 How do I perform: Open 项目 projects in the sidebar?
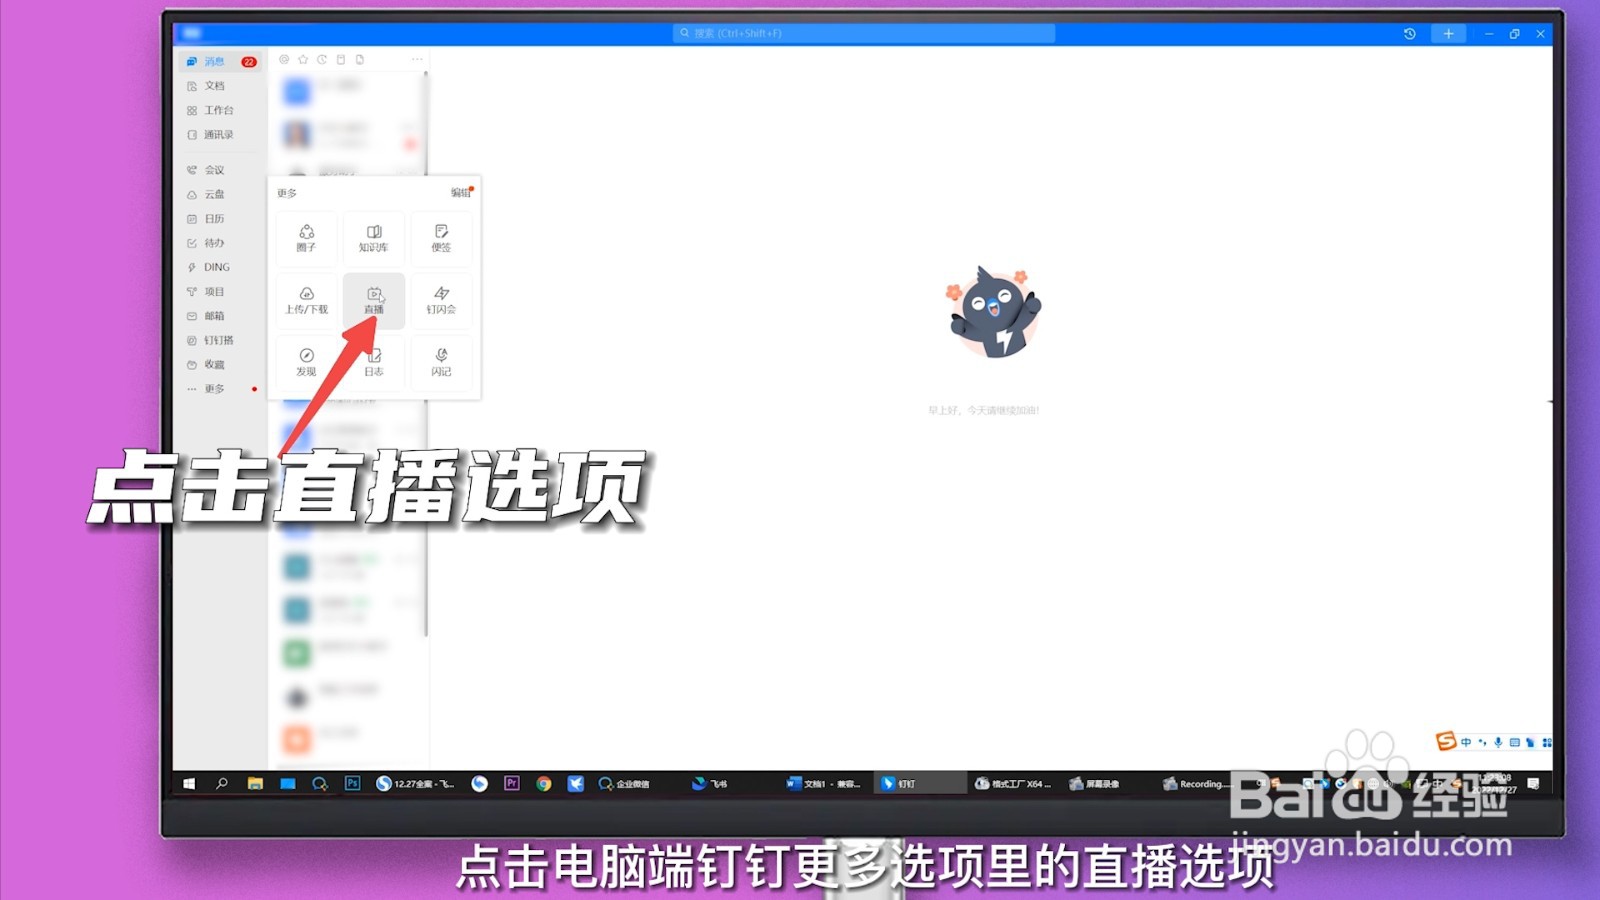coord(206,292)
